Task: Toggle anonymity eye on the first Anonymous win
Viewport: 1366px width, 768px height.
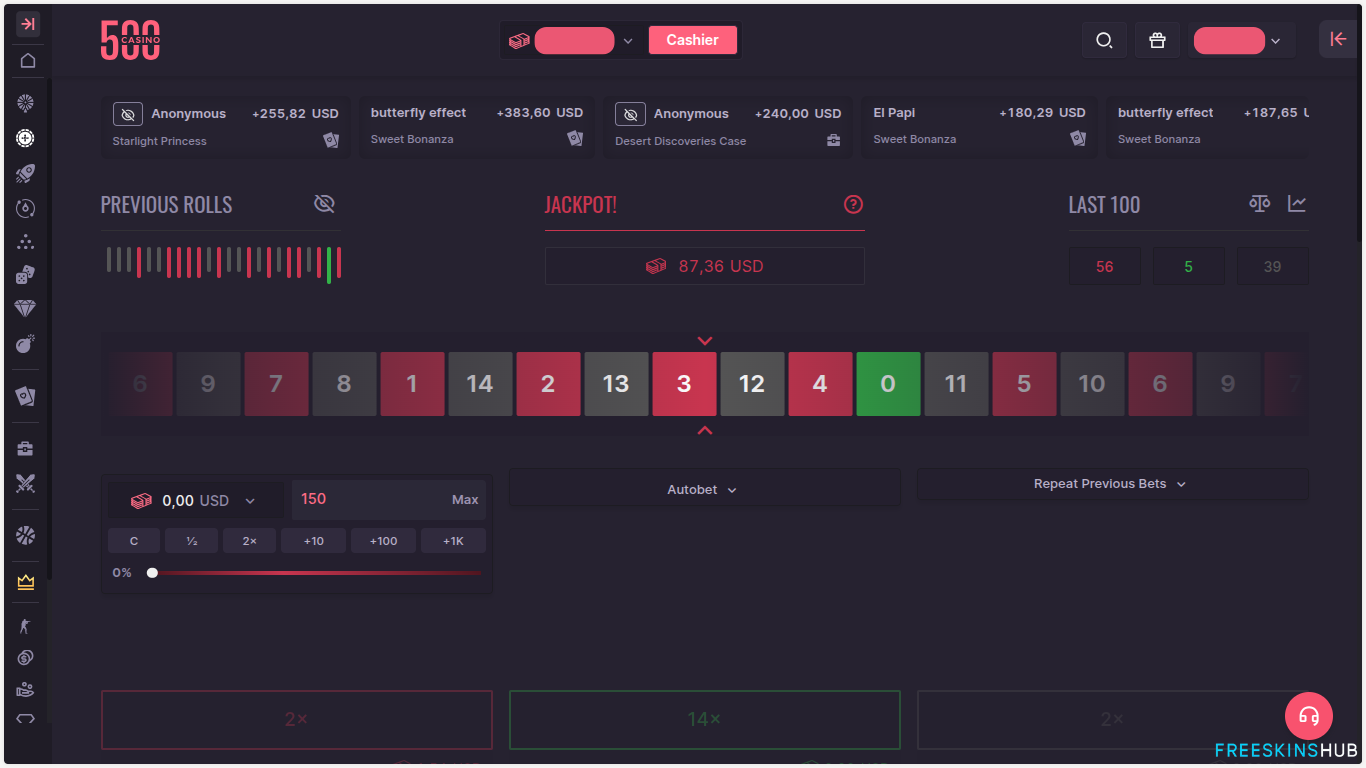Action: point(128,113)
